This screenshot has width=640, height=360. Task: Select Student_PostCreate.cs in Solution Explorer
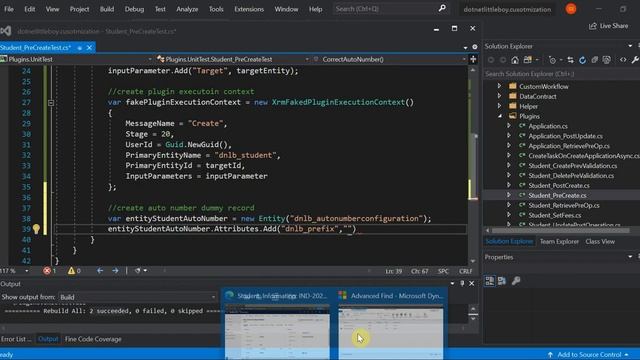pyautogui.click(x=559, y=185)
